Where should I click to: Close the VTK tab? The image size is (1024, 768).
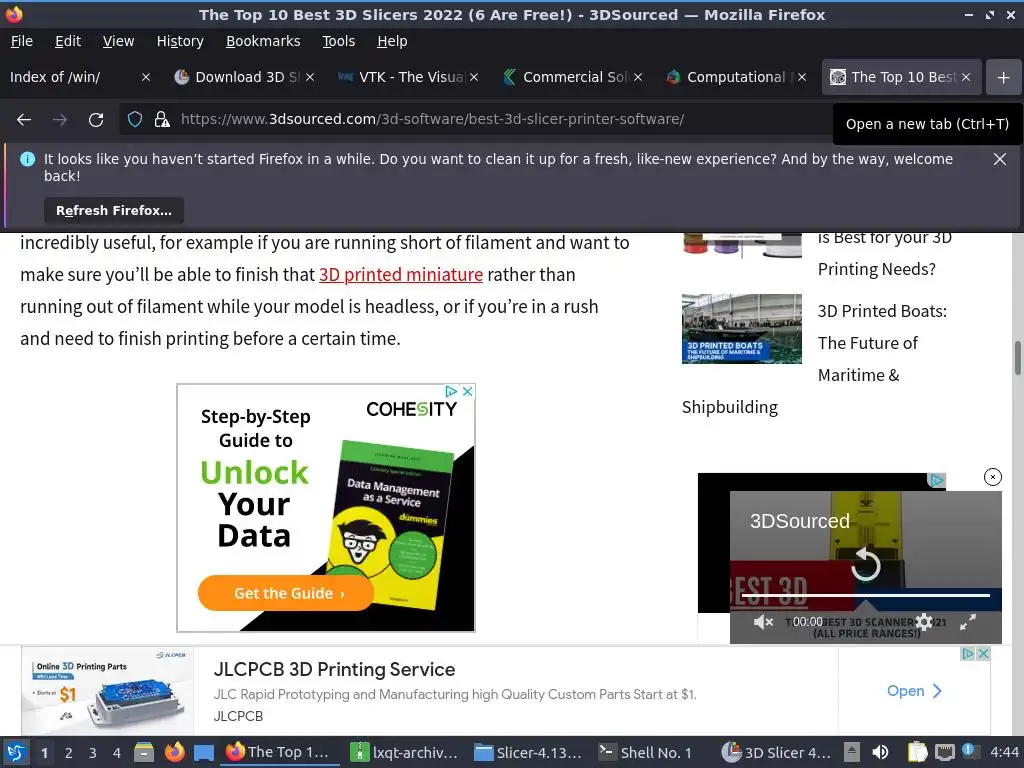point(473,77)
